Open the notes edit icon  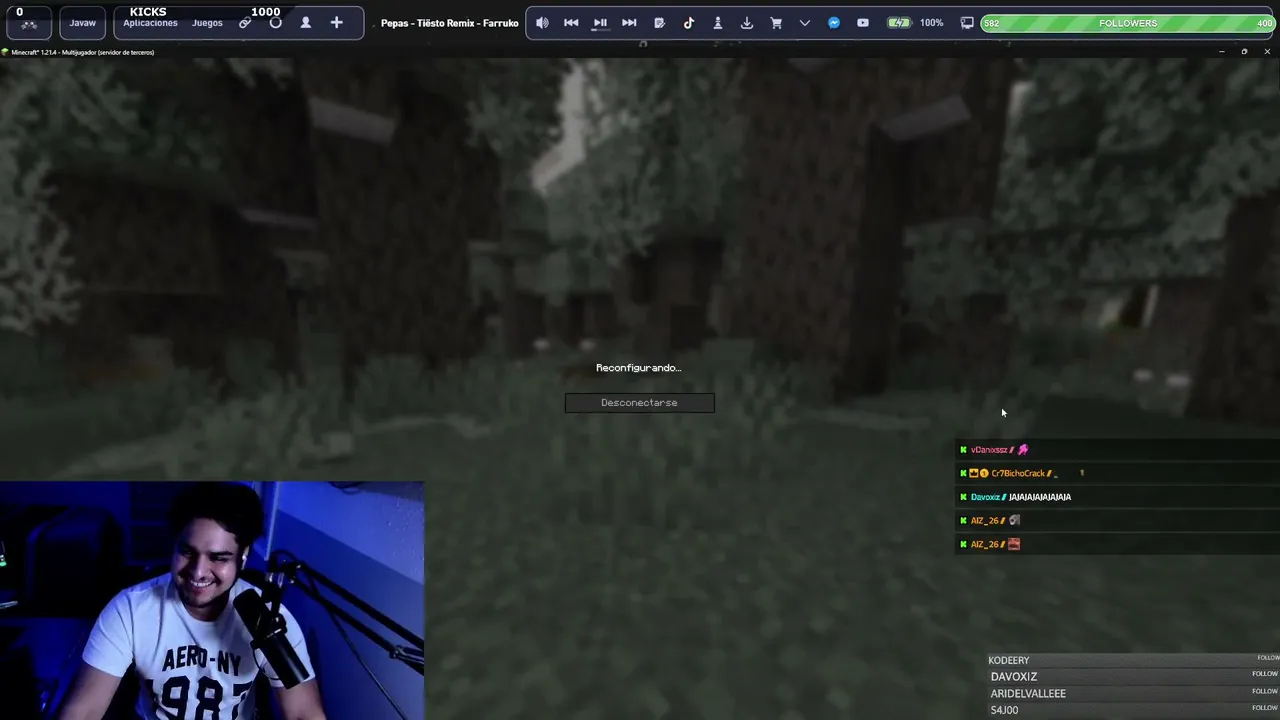tap(659, 23)
